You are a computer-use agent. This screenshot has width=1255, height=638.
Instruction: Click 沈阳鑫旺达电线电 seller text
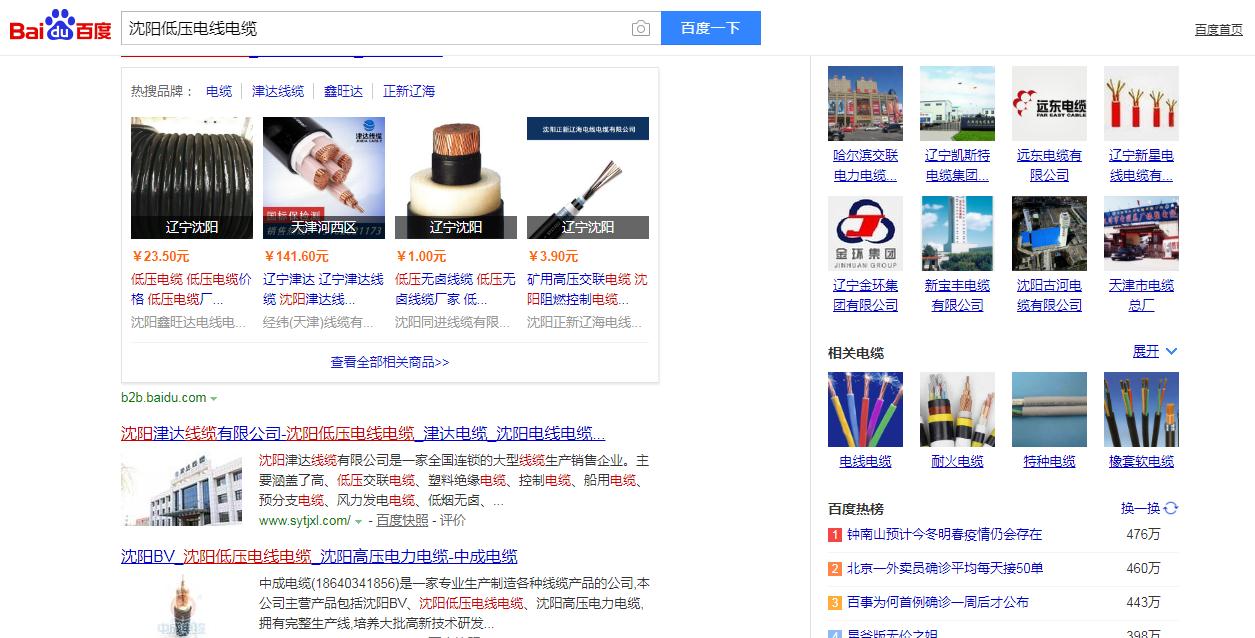(x=189, y=322)
